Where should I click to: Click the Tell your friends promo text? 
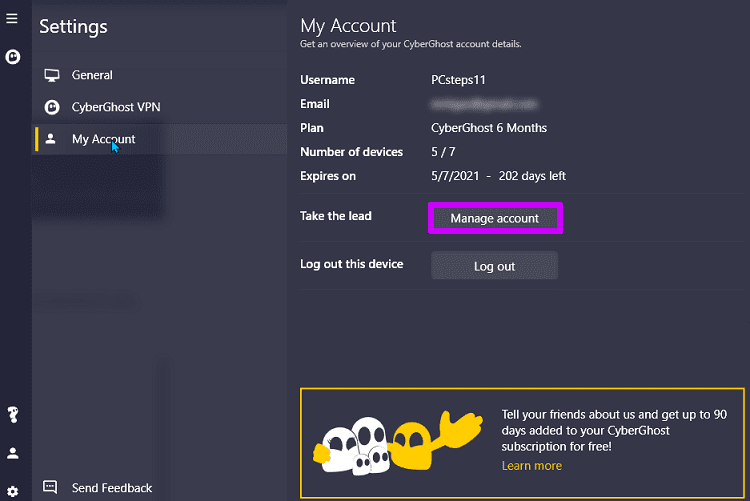614,430
